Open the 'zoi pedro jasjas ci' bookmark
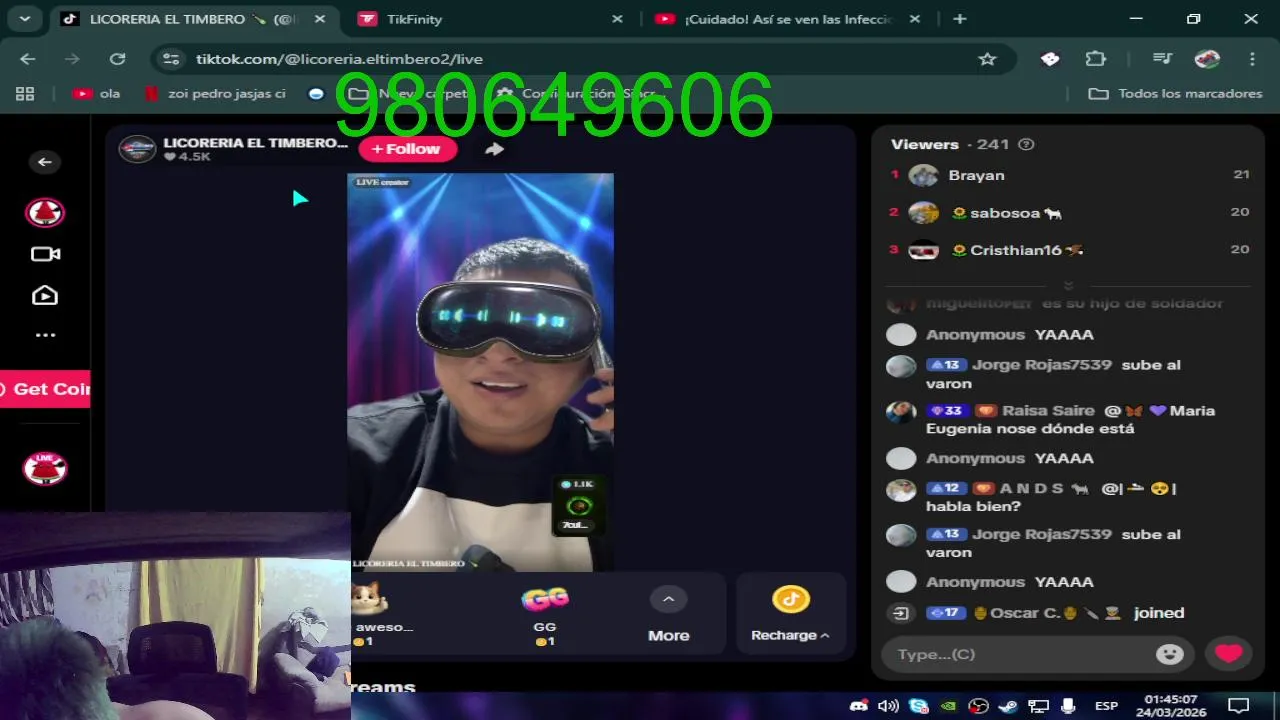Screen dimensions: 1280x720 click(215, 93)
